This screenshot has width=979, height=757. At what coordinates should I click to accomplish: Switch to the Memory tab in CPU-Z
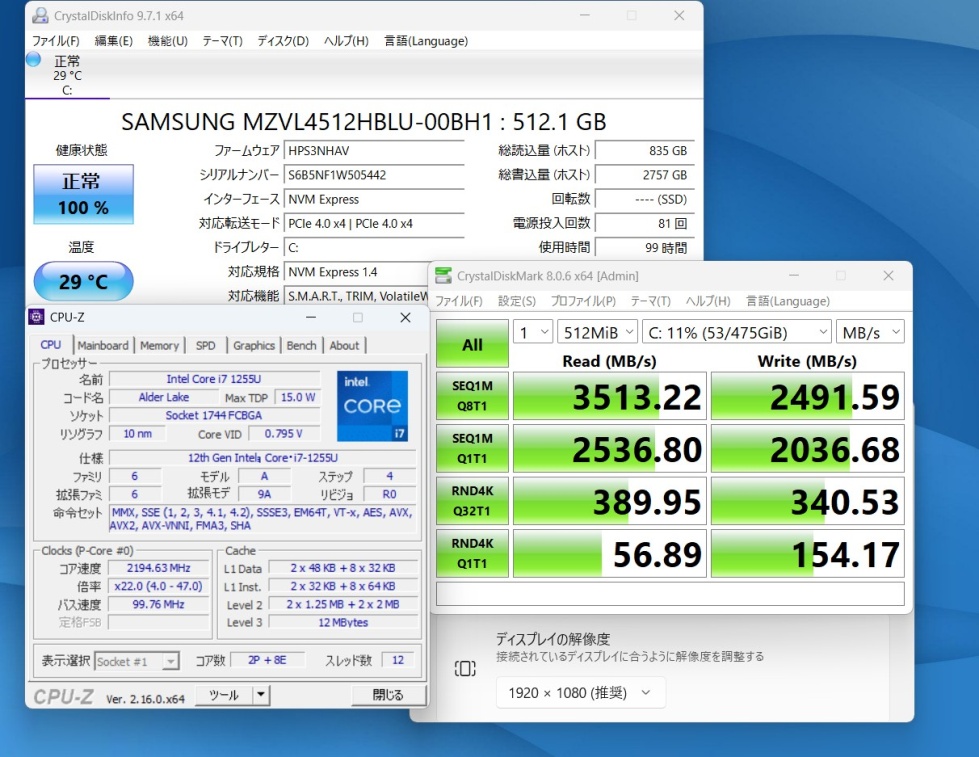[159, 345]
